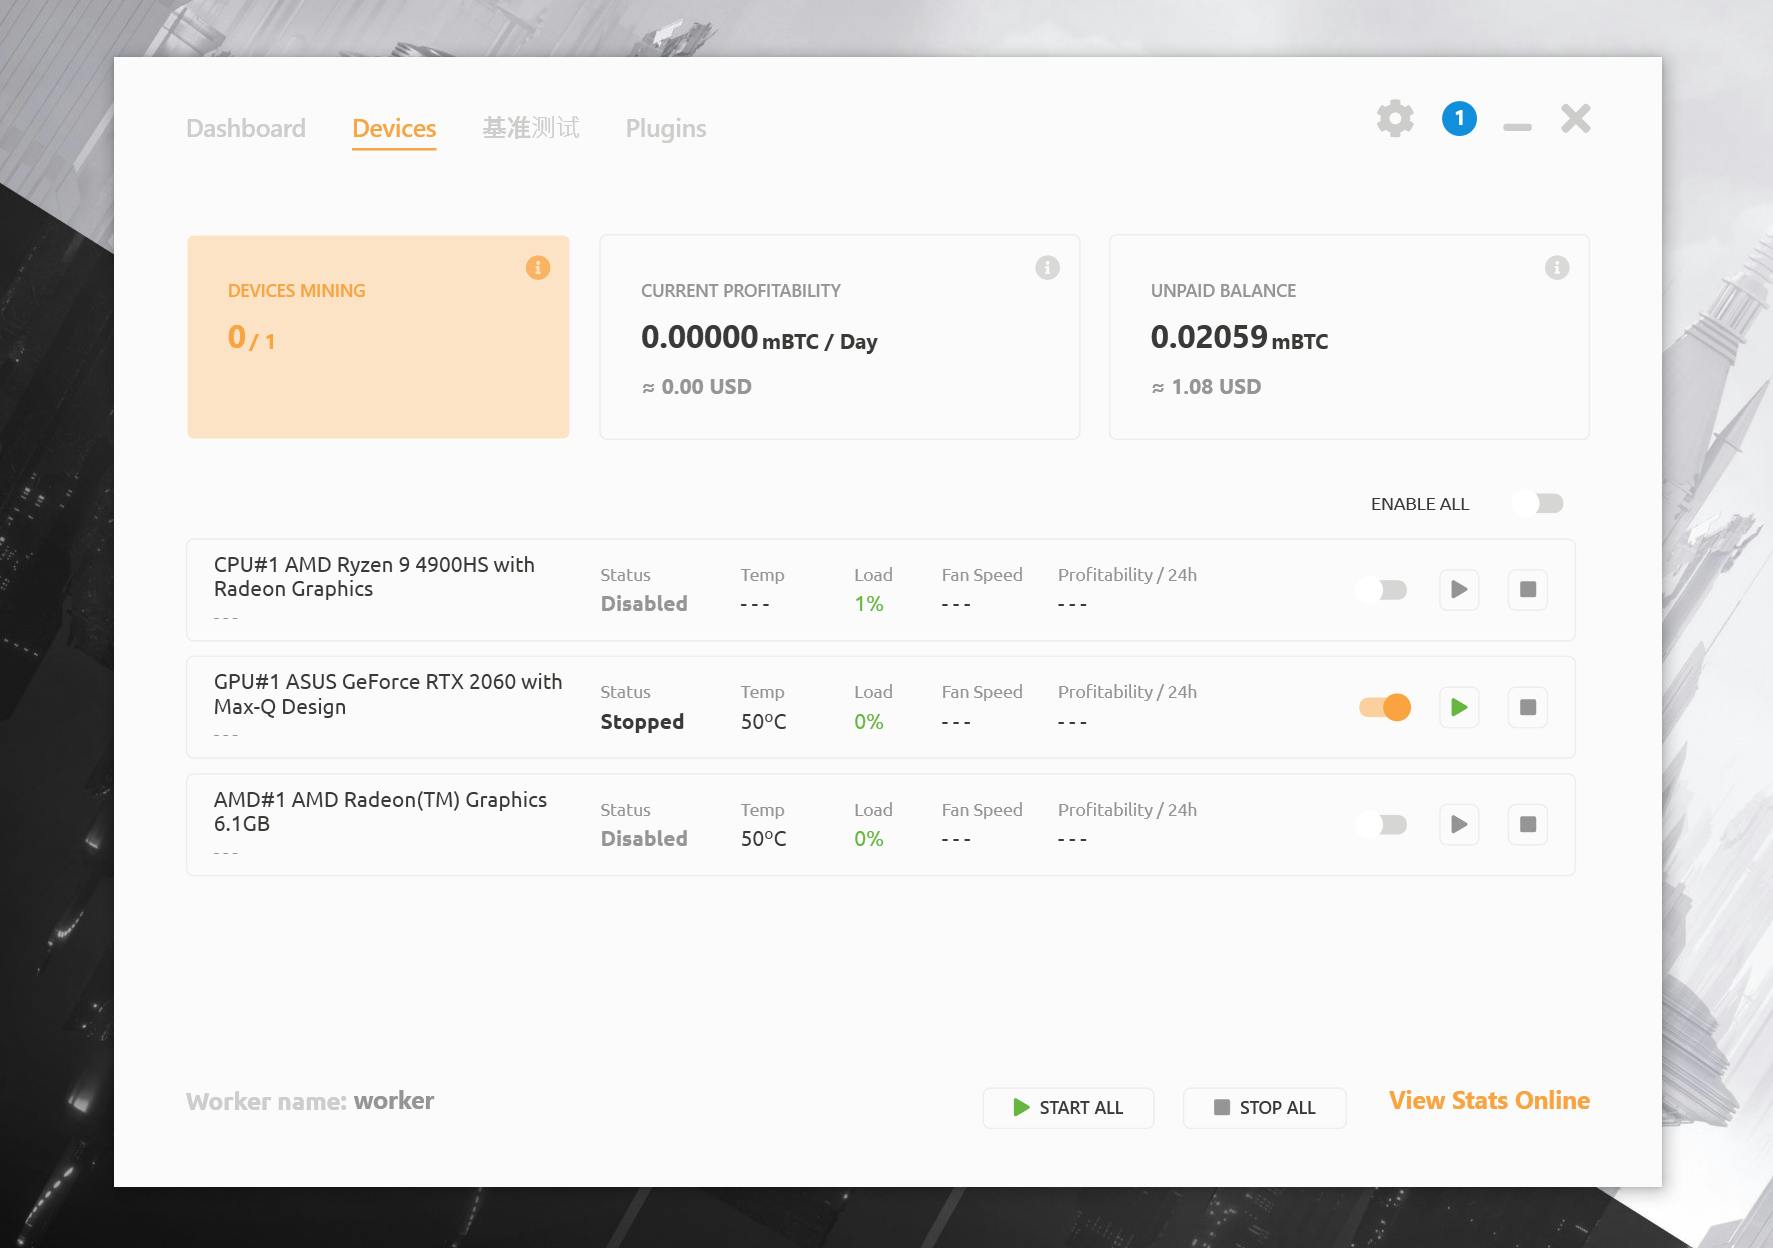Screen dimensions: 1773x1248
Task: Toggle the Enable All switch
Action: [x=1539, y=504]
